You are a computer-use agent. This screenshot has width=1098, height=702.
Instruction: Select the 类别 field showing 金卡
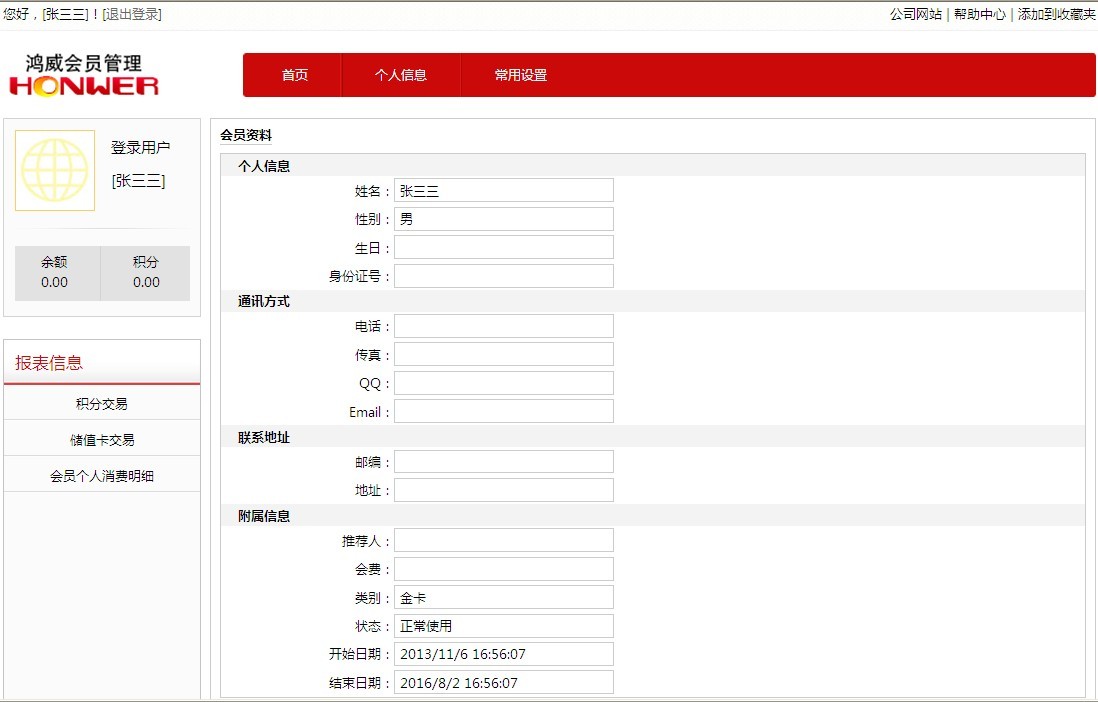tap(503, 597)
